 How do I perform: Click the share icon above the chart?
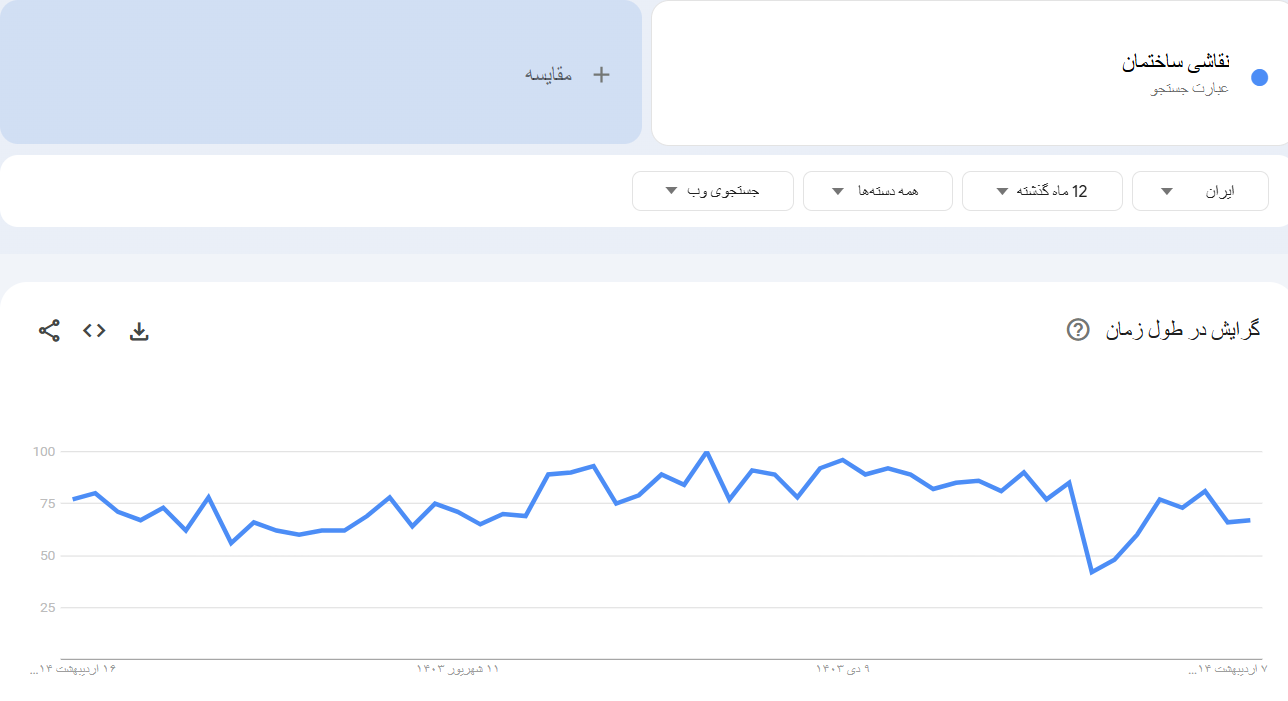coord(48,330)
